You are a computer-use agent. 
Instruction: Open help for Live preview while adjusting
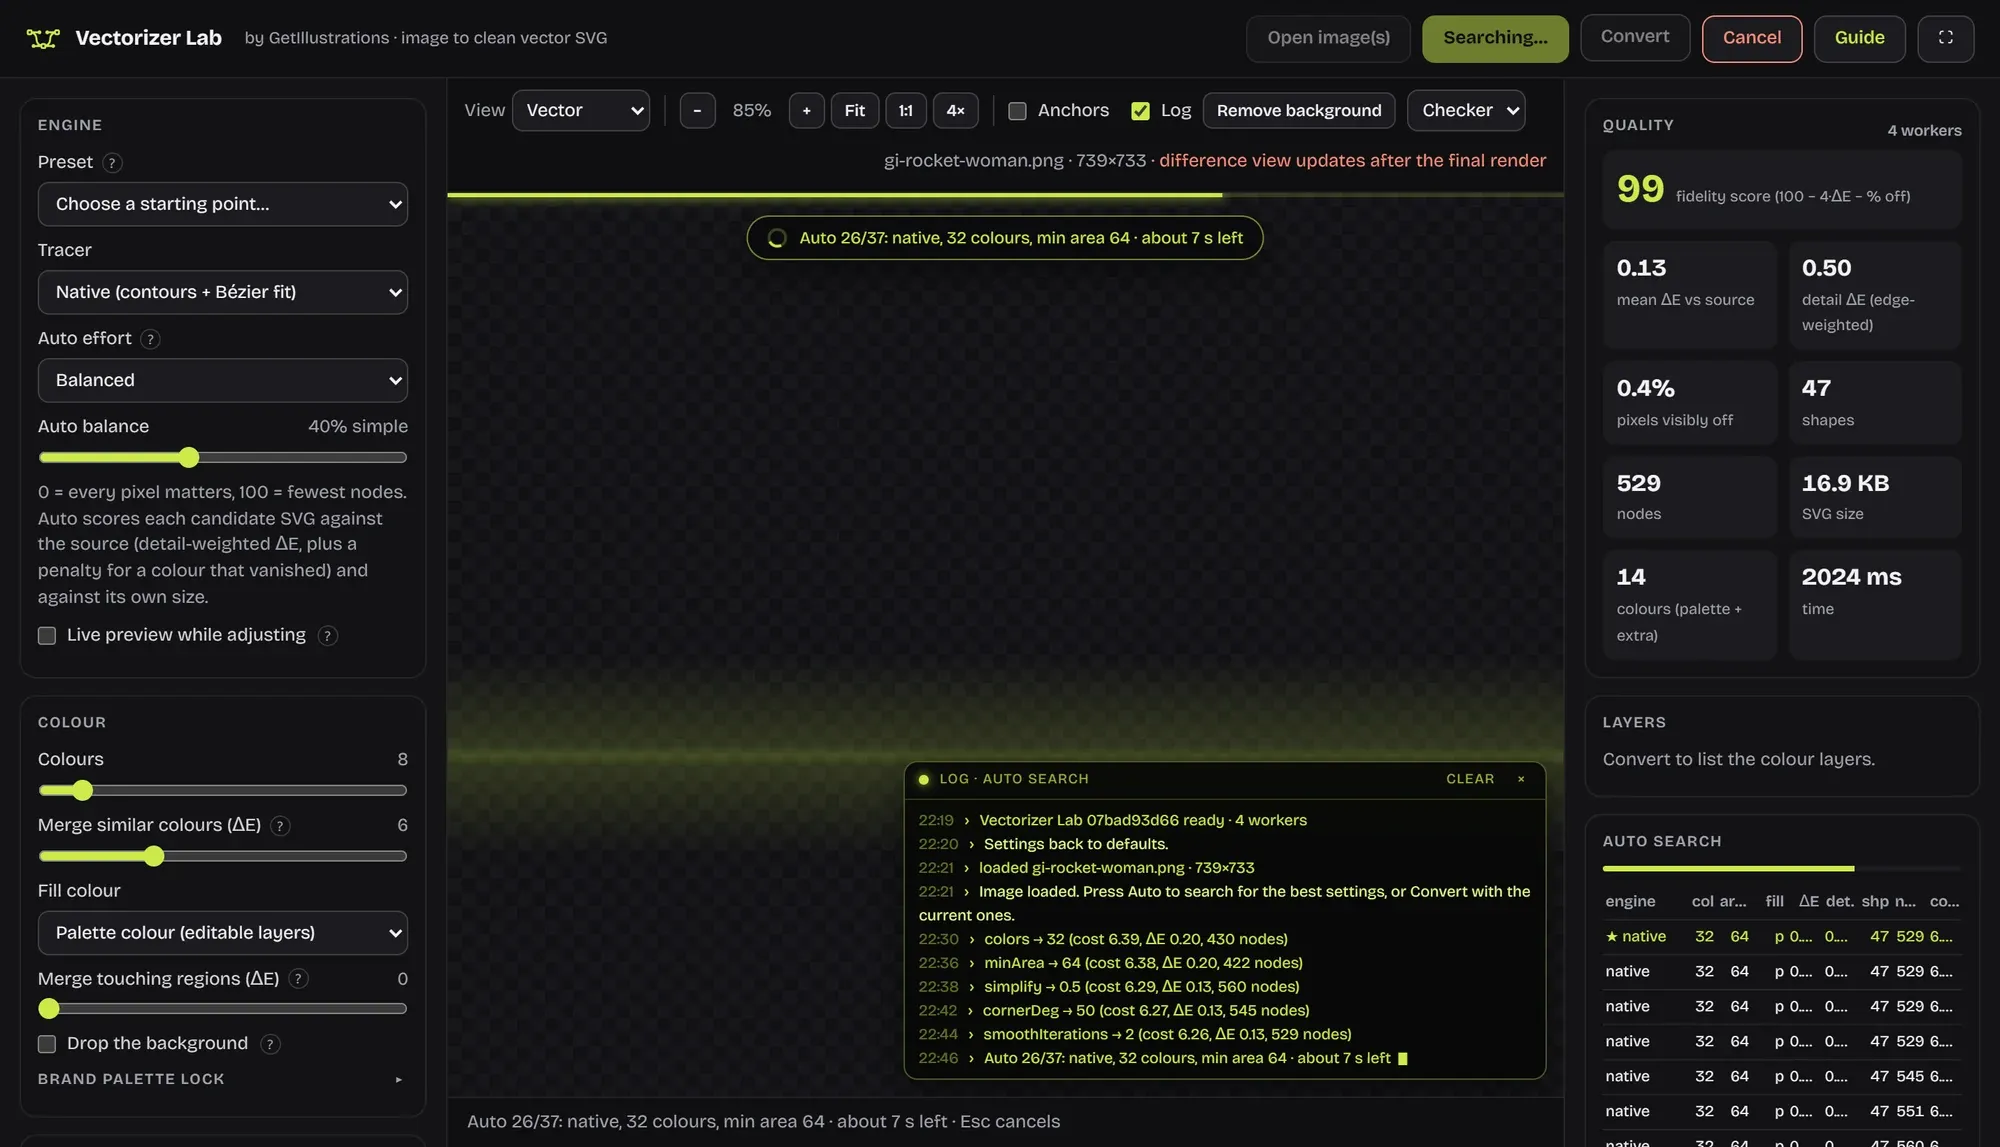[327, 636]
